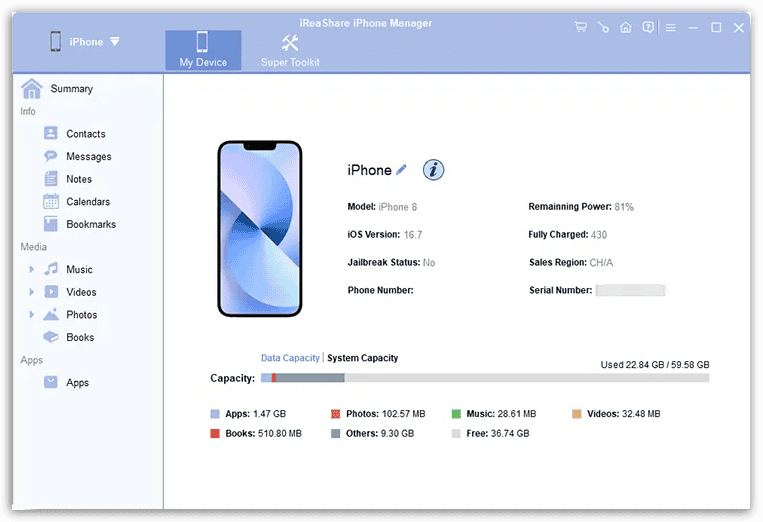Open Contacts in the sidebar
Viewport: 763px width, 522px height.
click(x=86, y=133)
